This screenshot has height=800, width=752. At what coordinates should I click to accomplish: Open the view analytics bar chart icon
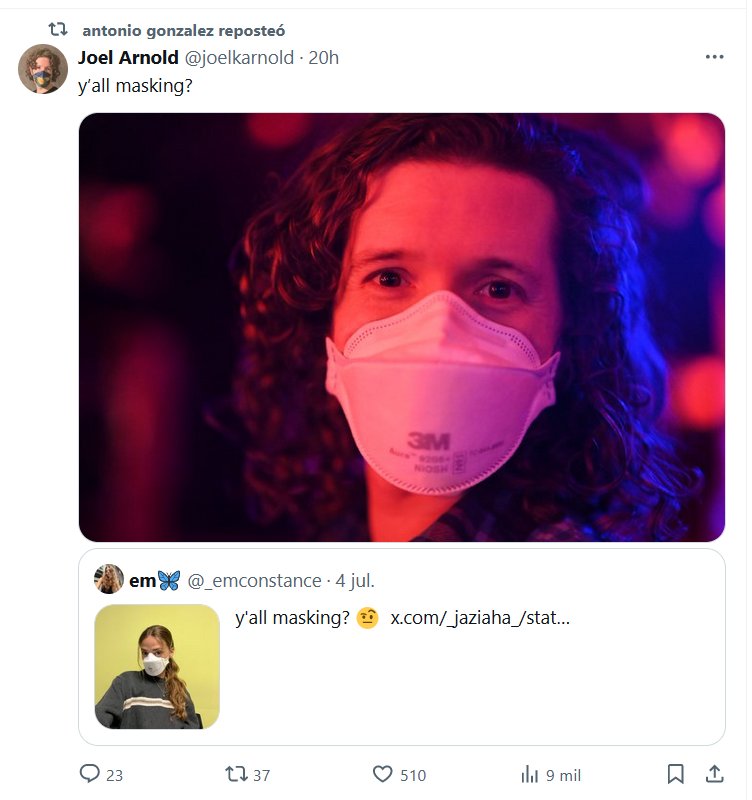(x=530, y=774)
